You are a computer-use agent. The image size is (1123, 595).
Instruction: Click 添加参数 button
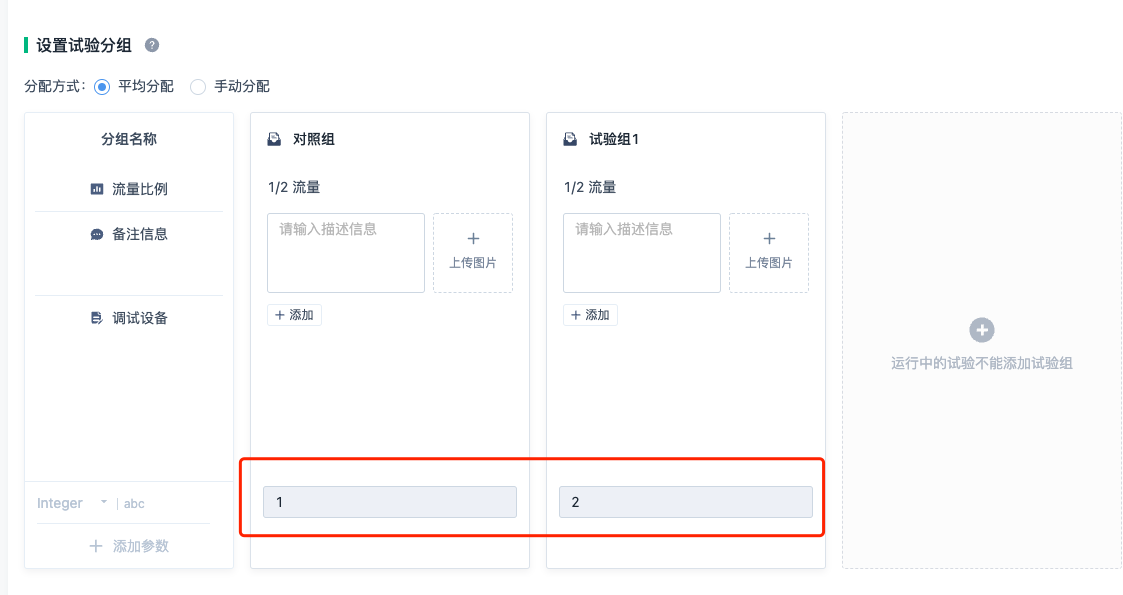[129, 546]
